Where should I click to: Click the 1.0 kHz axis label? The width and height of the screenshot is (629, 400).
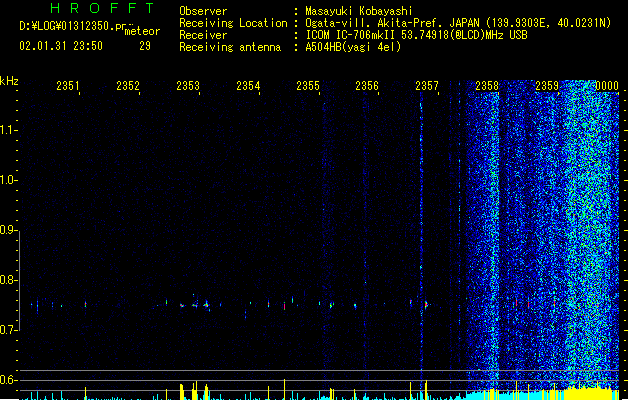8,180
